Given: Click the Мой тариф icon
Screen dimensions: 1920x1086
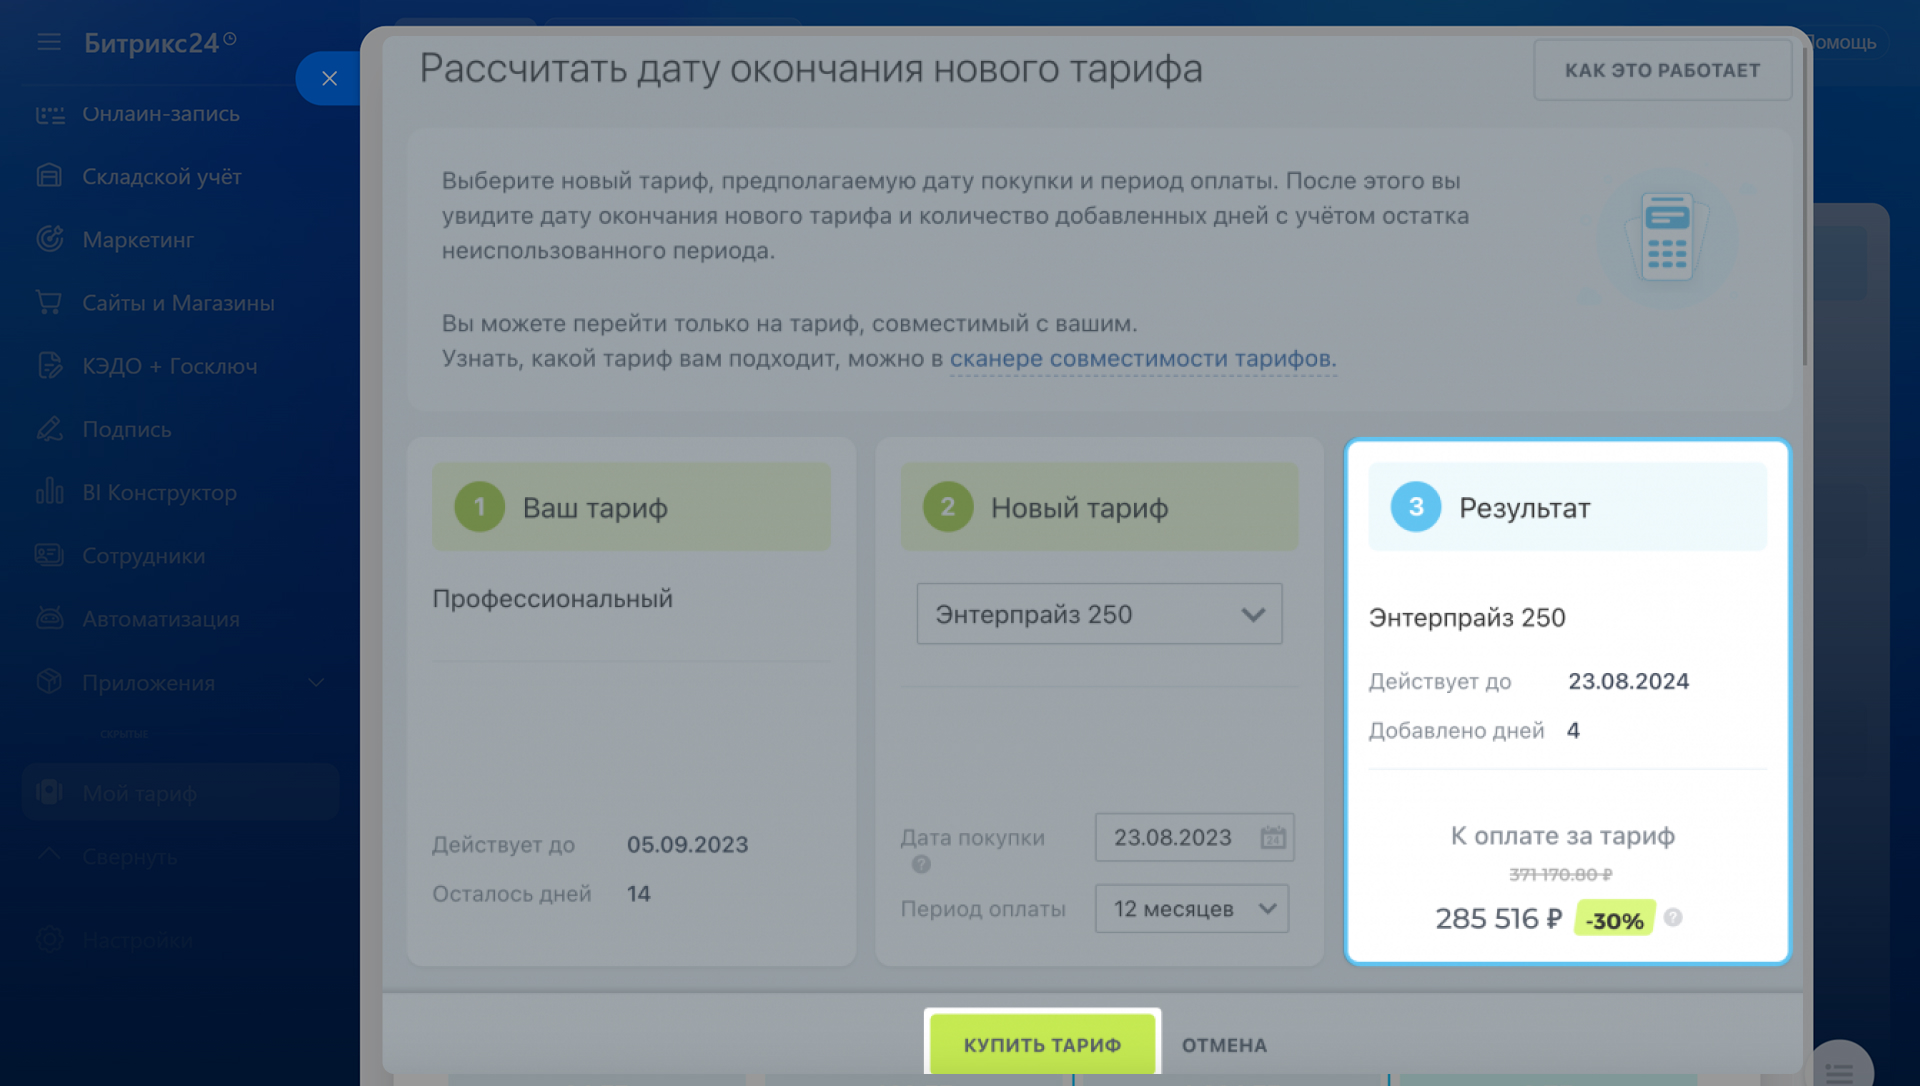Looking at the screenshot, I should point(49,792).
